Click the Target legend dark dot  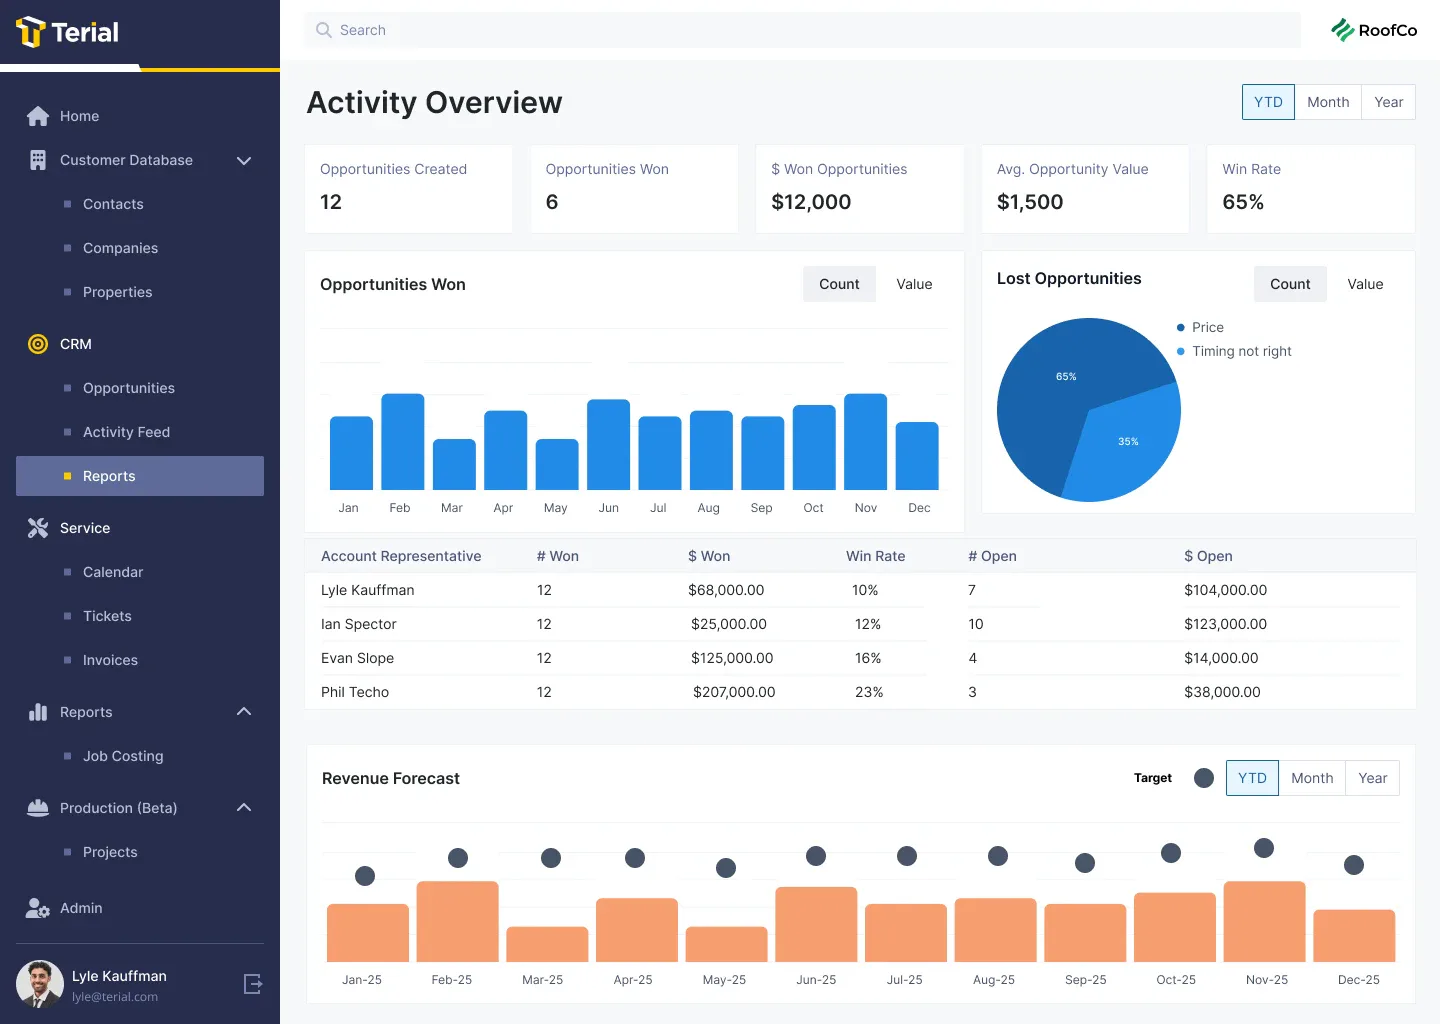click(1204, 778)
